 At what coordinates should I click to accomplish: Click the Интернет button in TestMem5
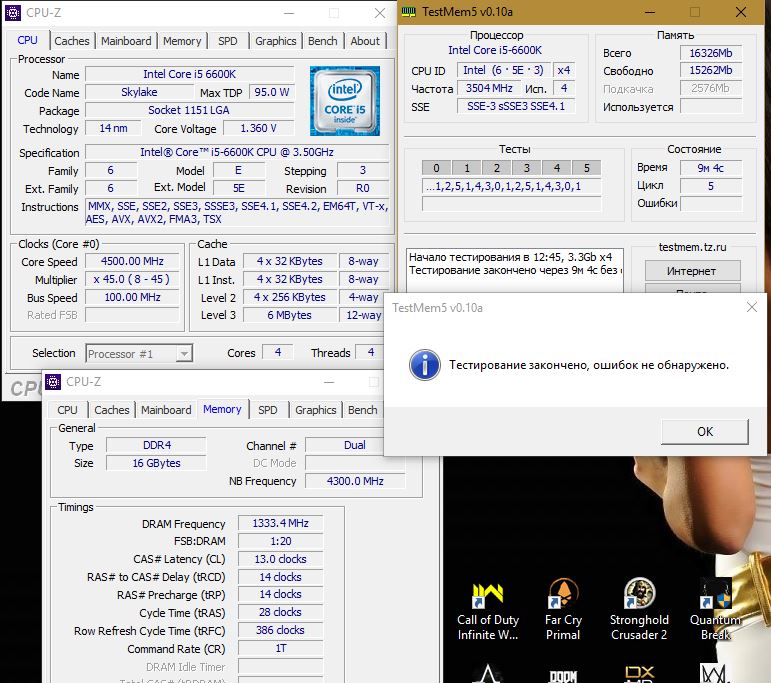click(x=692, y=271)
